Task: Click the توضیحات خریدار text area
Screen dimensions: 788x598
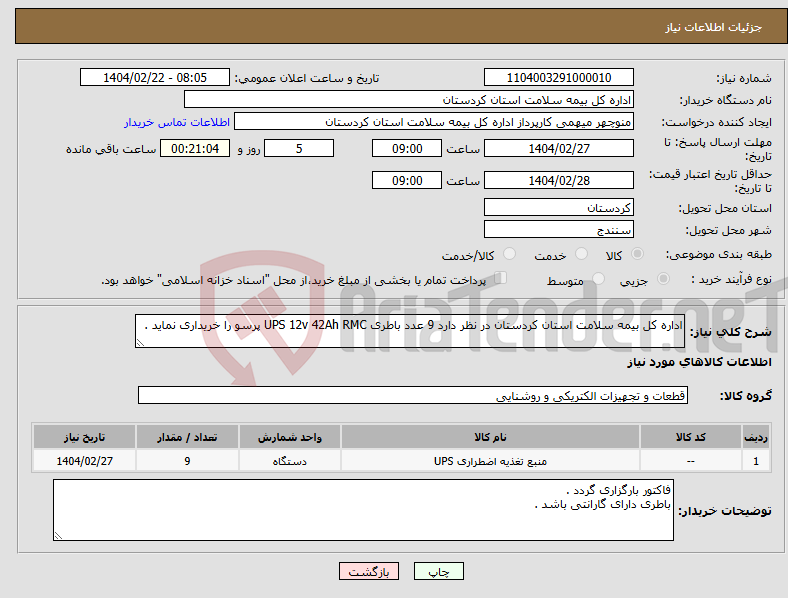Action: click(363, 510)
